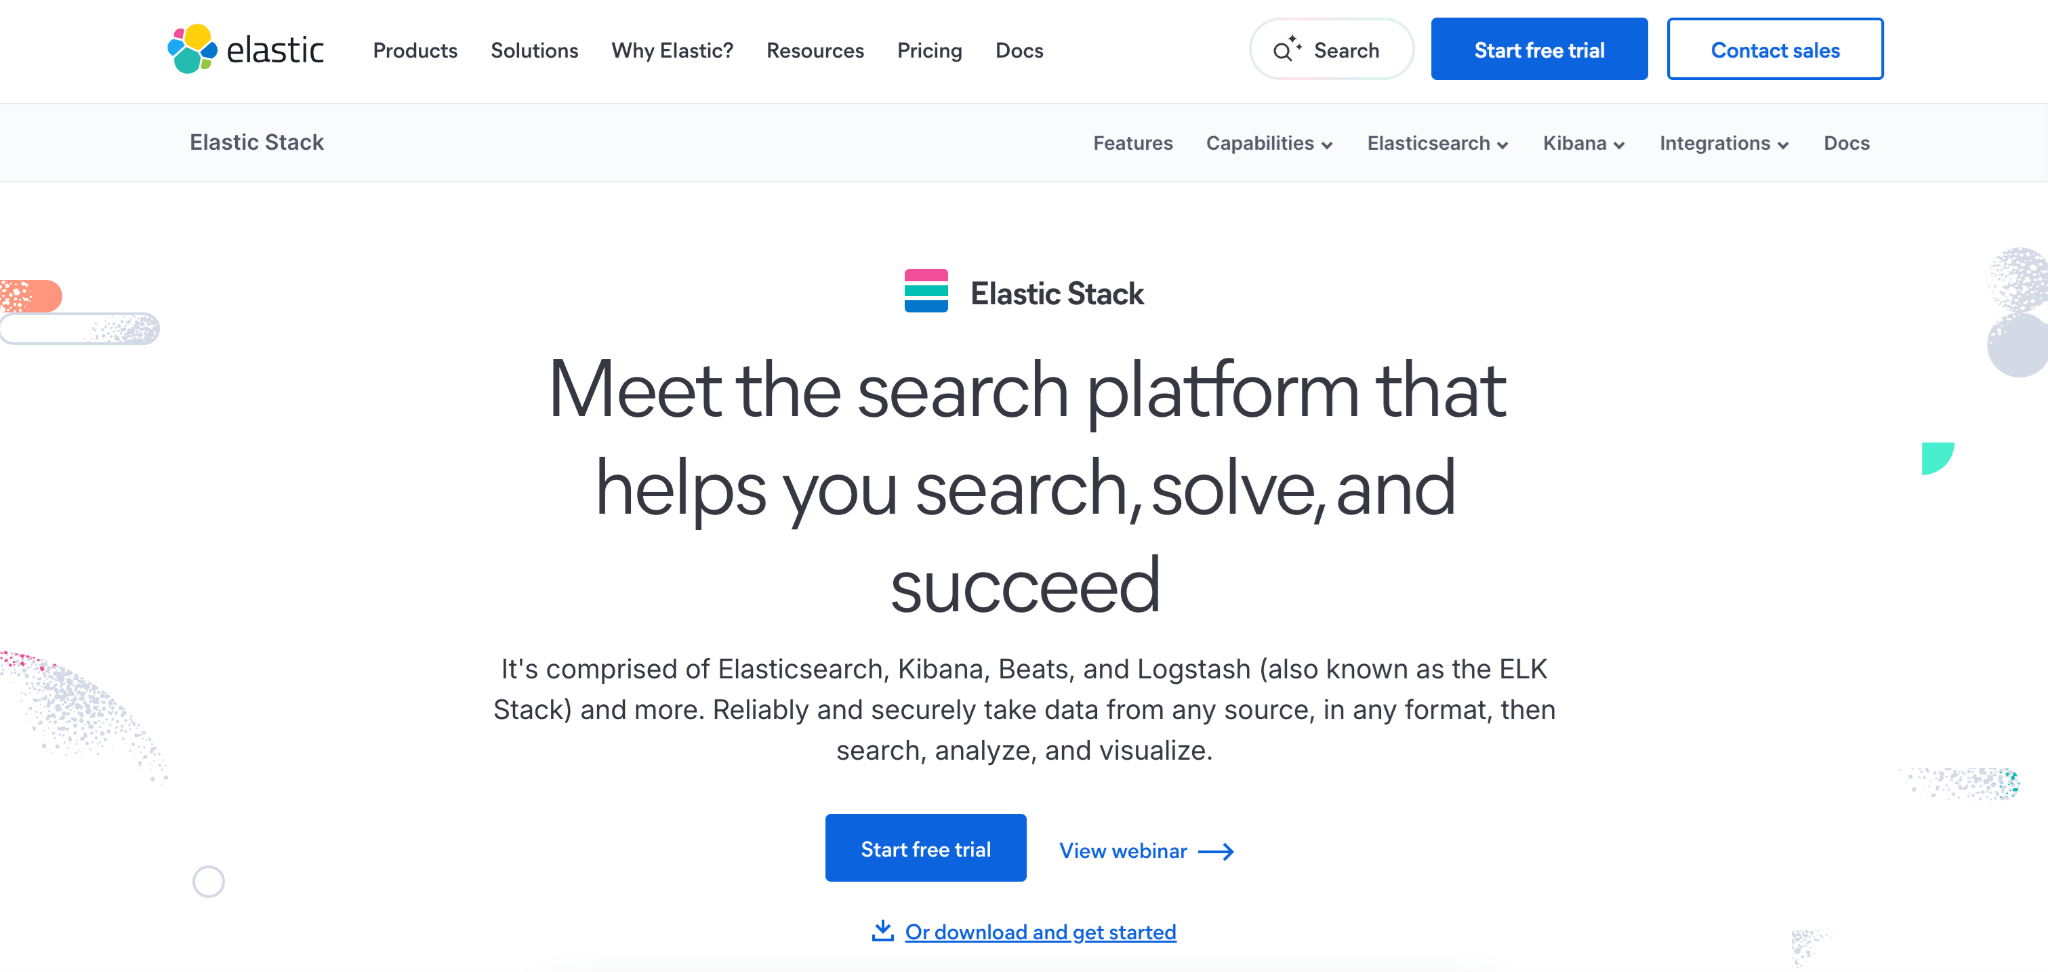
Task: Click the Elastic Stack striped logo icon
Action: 926,291
